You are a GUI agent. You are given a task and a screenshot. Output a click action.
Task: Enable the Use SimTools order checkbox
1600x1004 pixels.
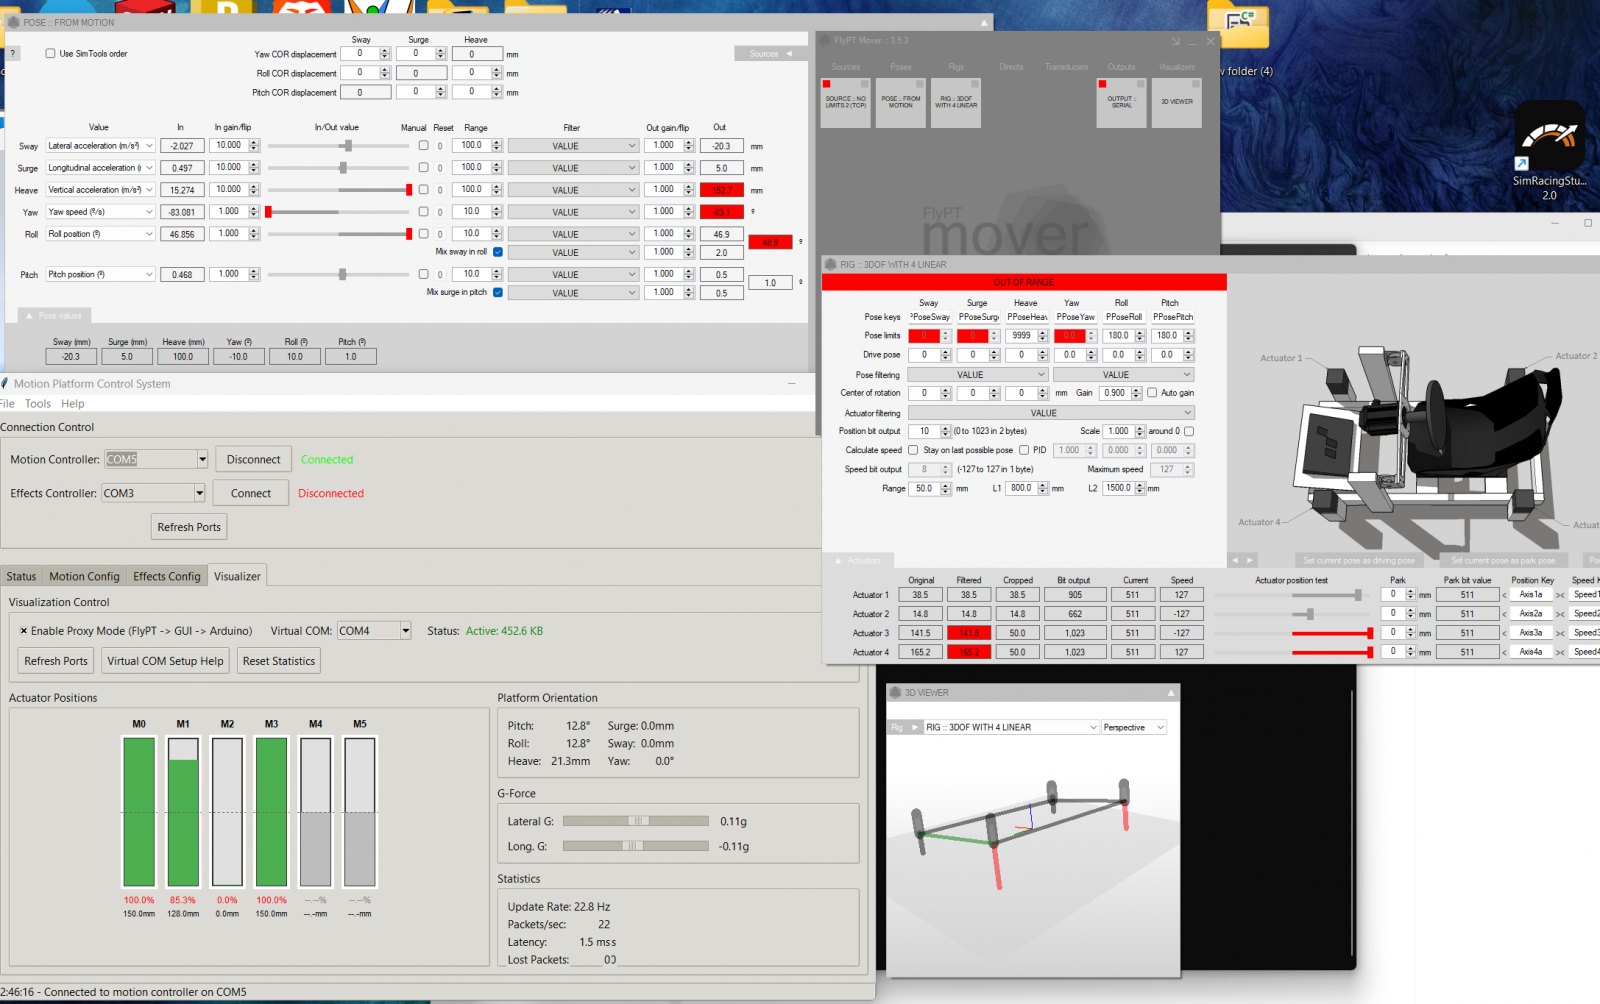coord(50,54)
